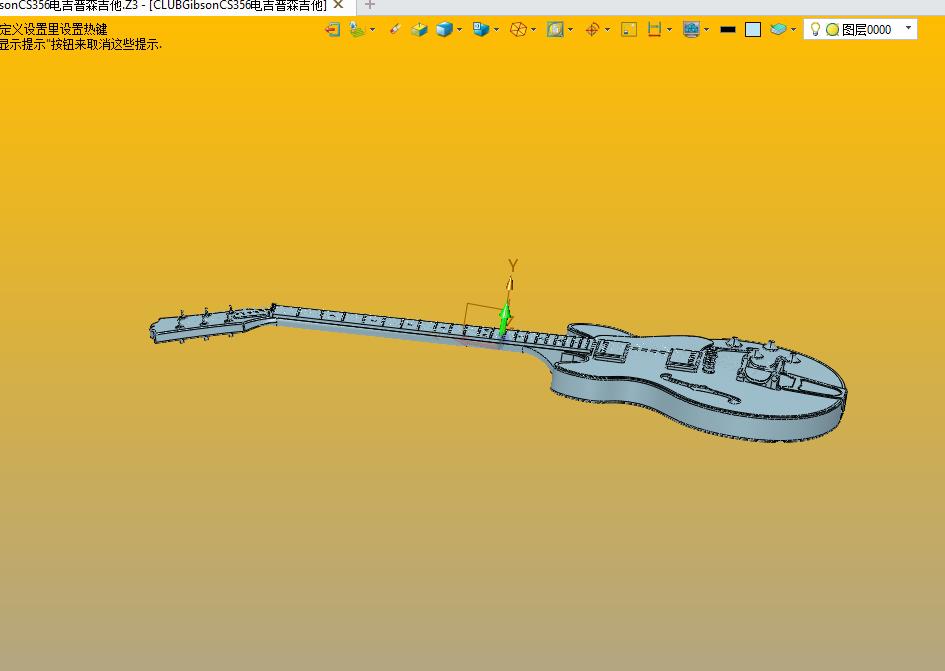Add a new tab with plus button

point(370,5)
